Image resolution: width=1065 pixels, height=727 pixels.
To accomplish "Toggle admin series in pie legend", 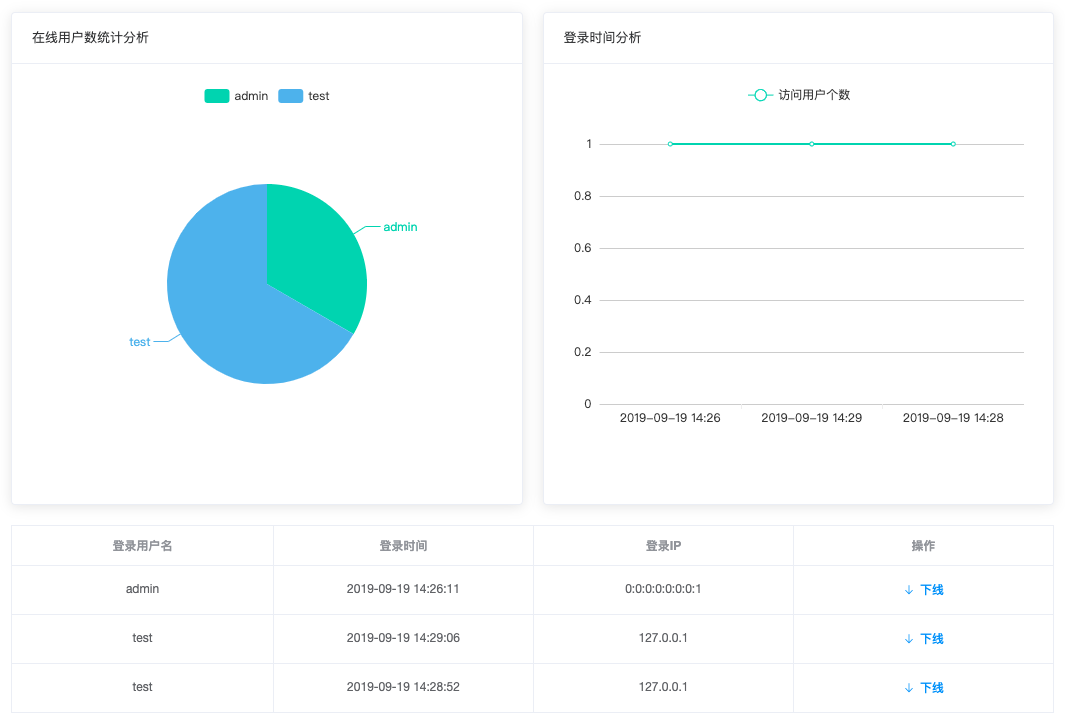I will coord(236,96).
